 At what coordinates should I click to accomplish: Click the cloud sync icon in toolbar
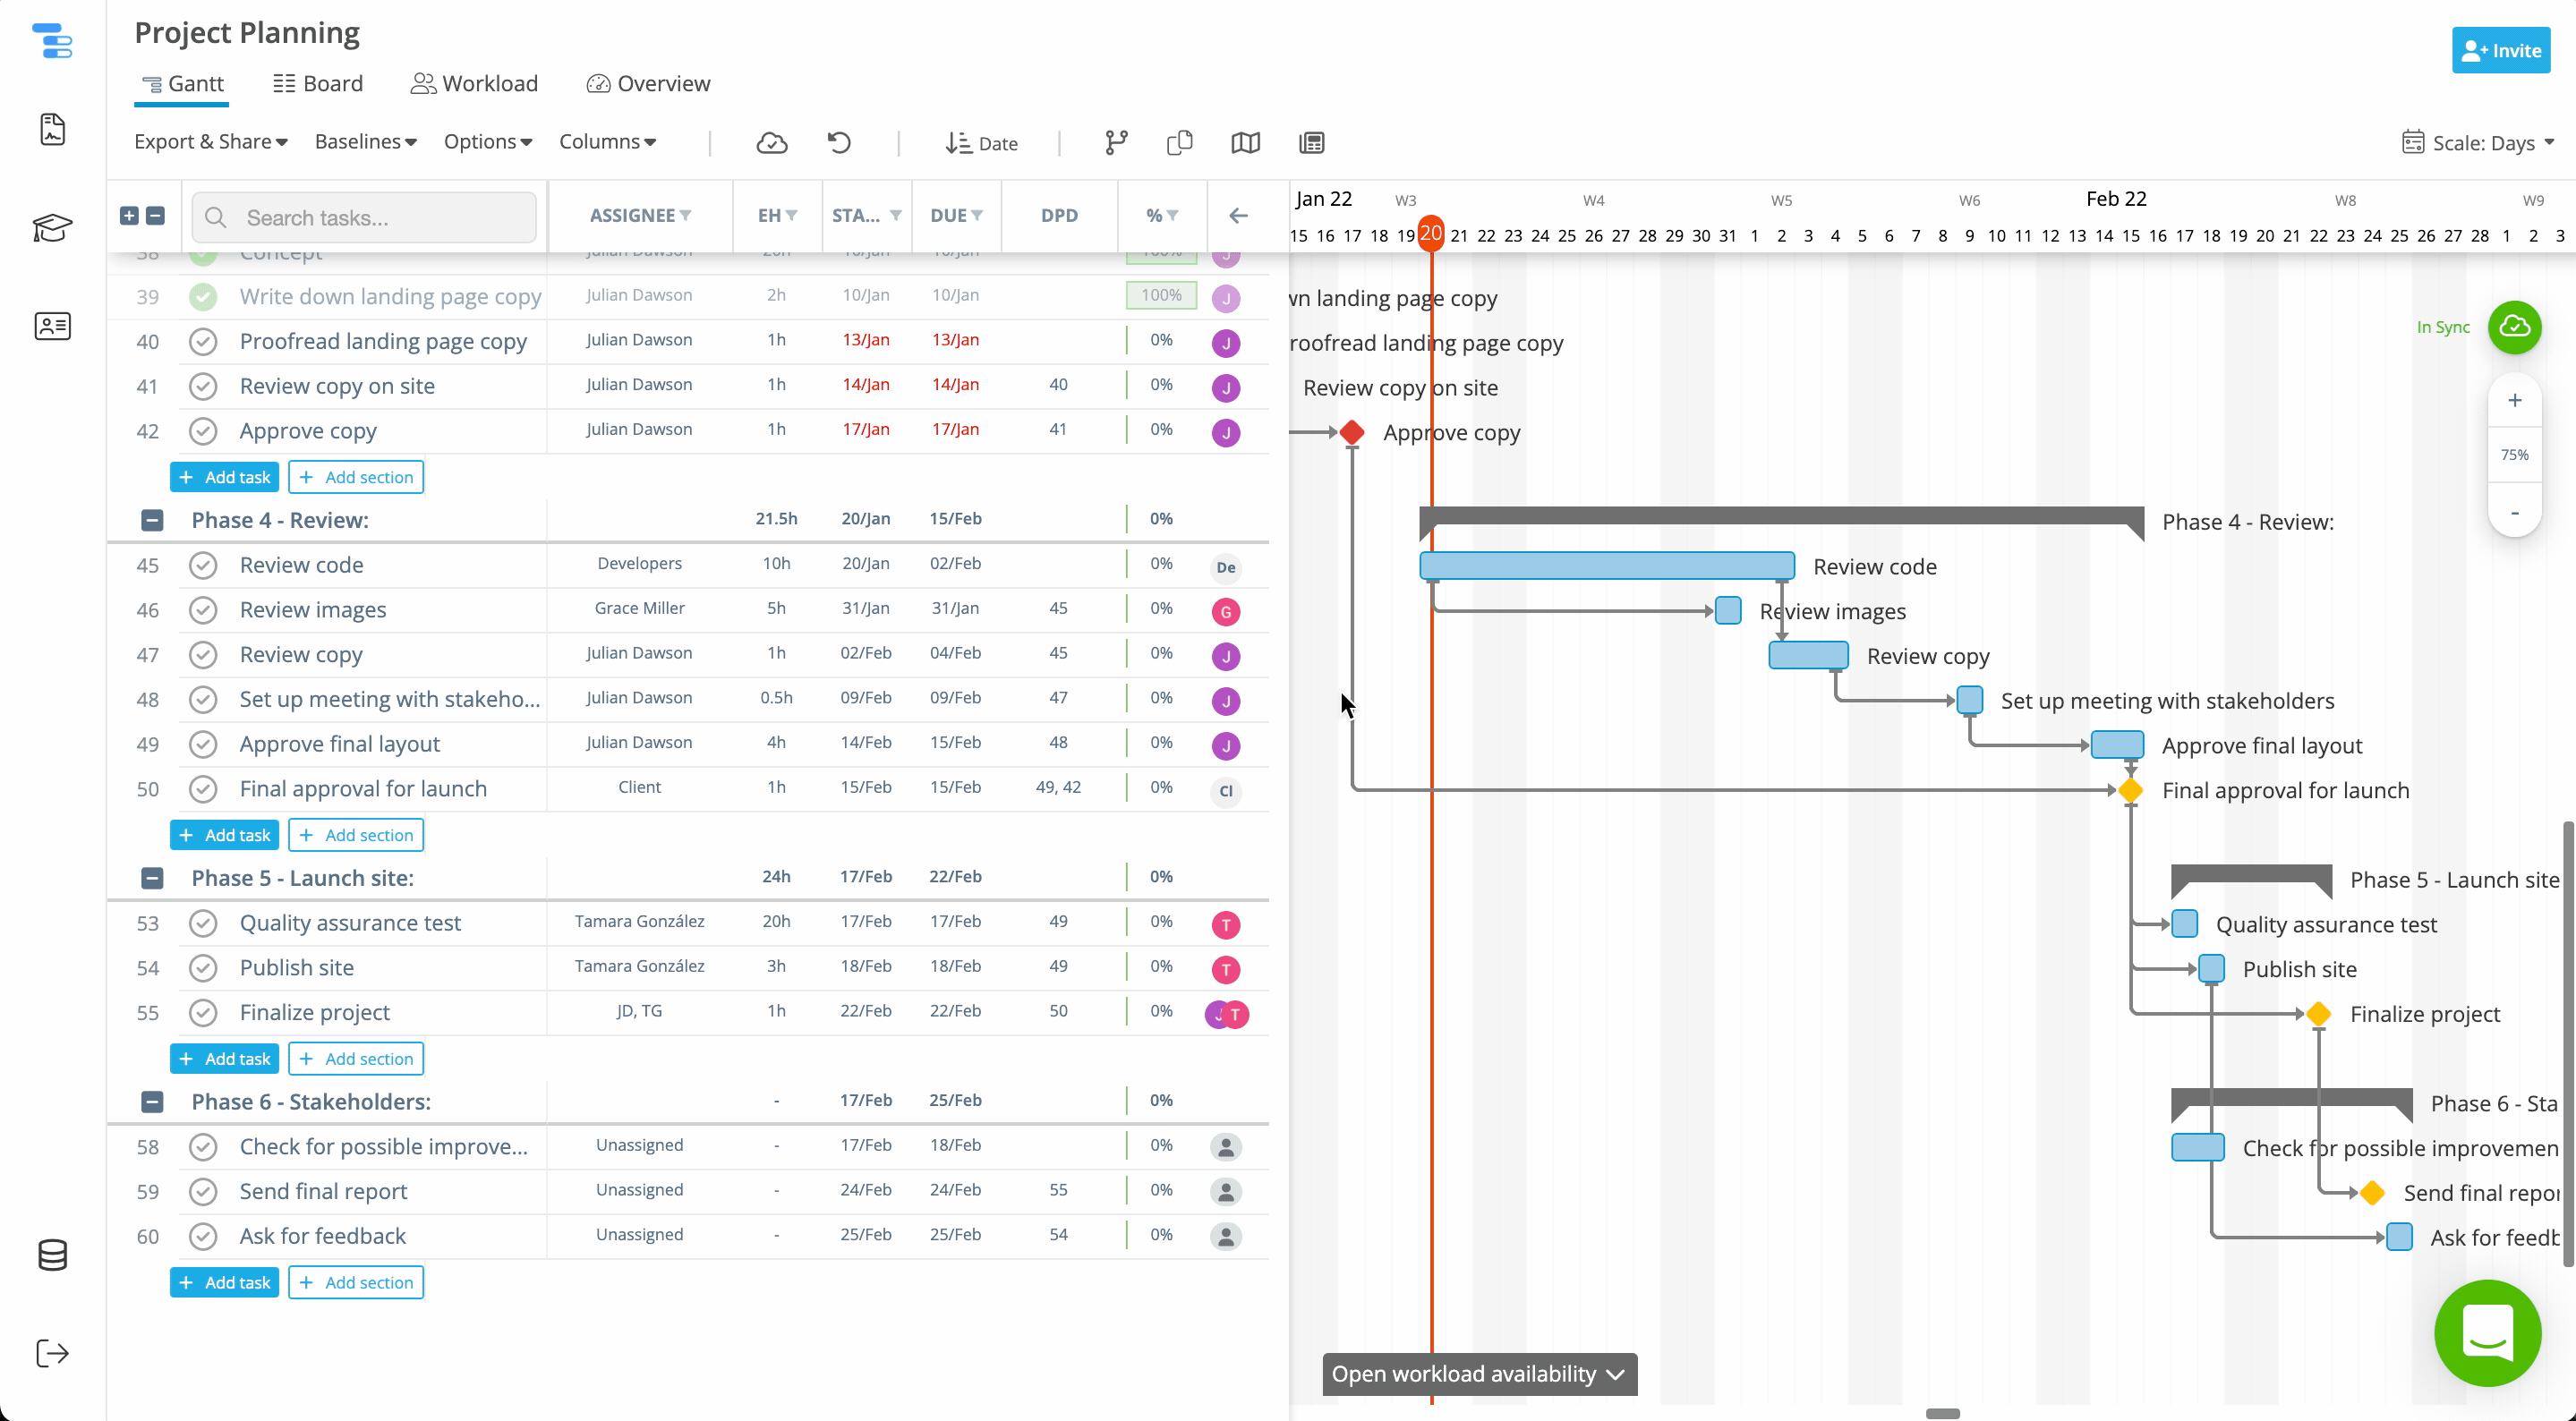point(771,142)
